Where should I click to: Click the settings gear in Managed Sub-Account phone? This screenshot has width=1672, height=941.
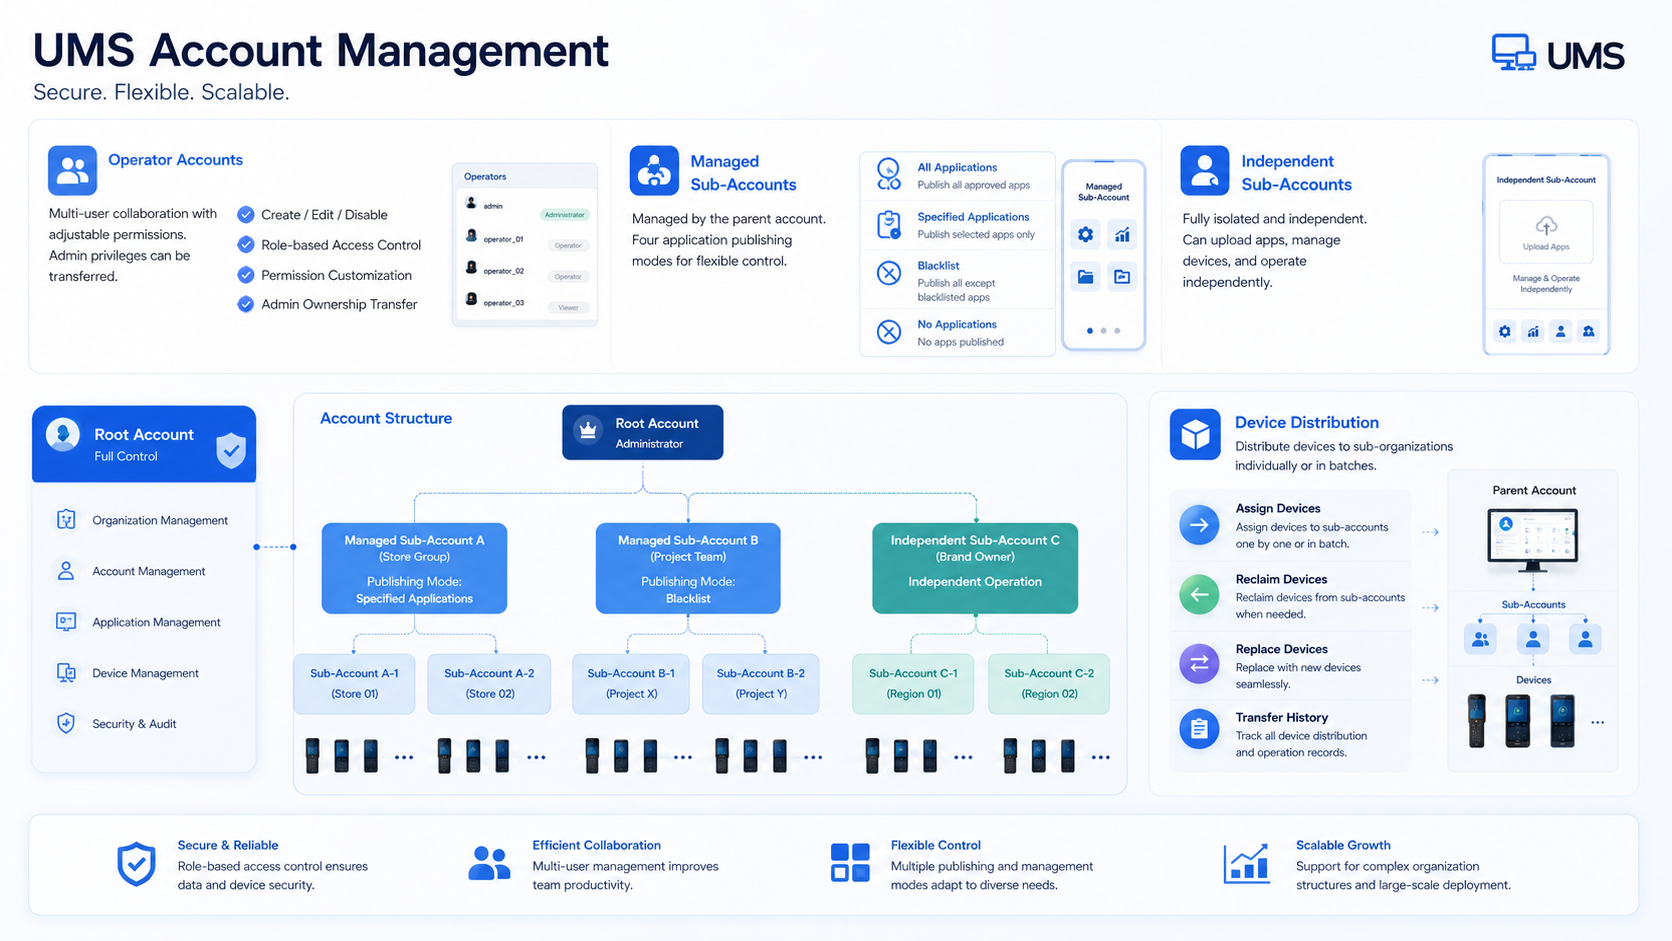(1085, 235)
